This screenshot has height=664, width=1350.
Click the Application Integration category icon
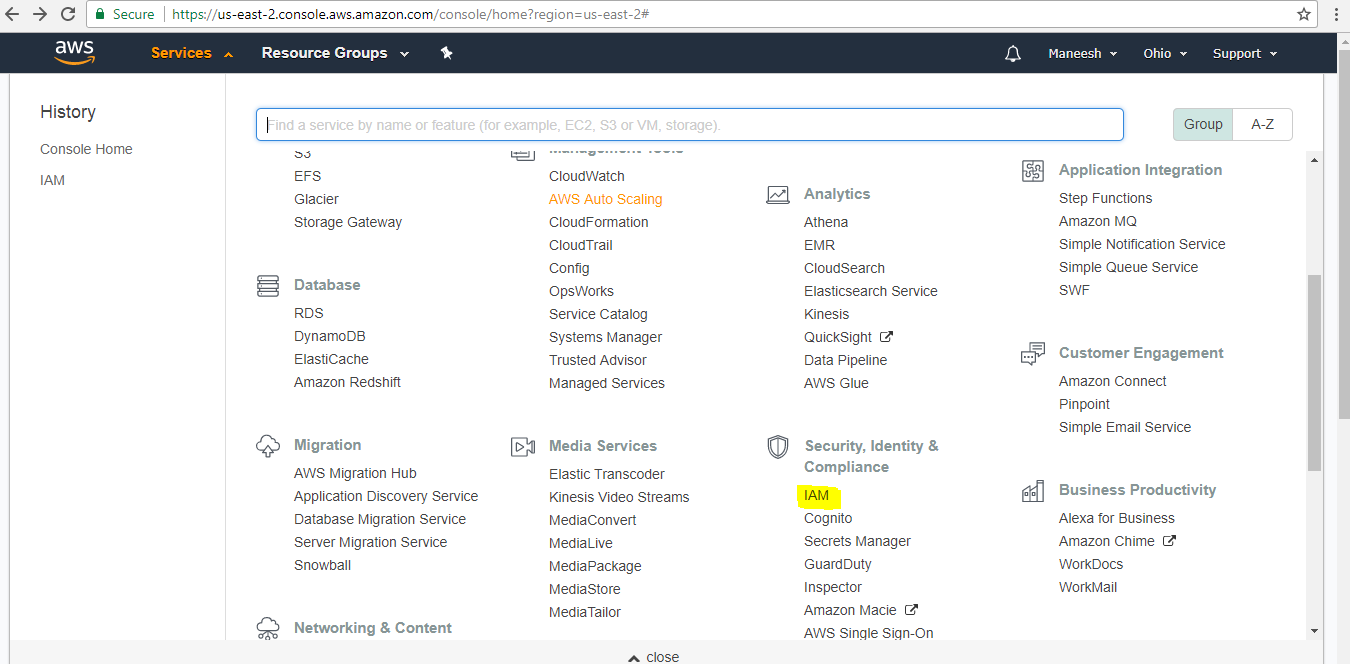tap(1033, 171)
